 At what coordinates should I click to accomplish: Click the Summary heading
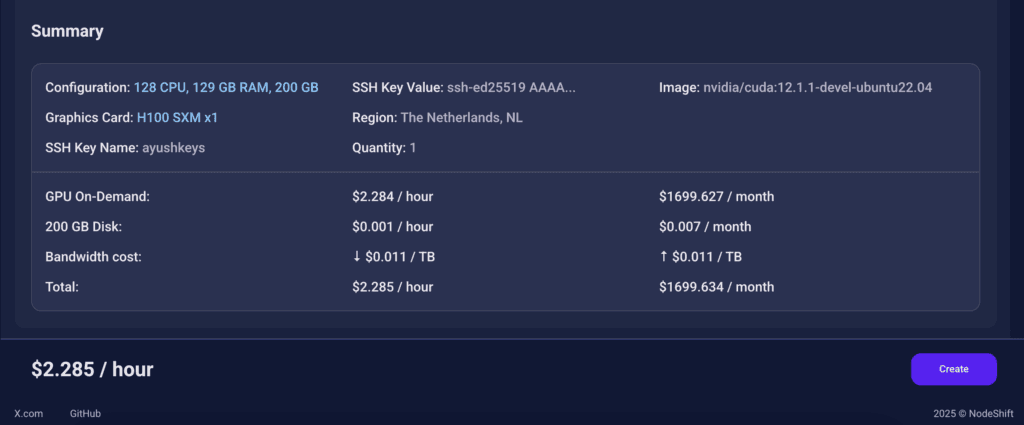click(x=67, y=31)
